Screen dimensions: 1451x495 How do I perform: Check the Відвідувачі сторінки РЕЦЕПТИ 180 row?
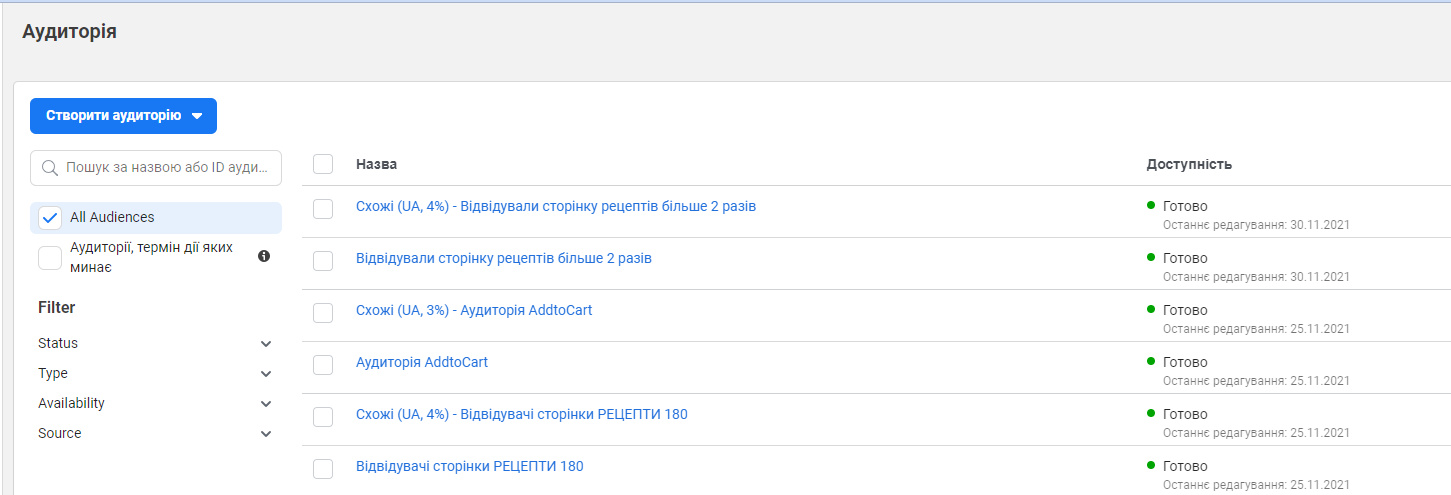[323, 468]
